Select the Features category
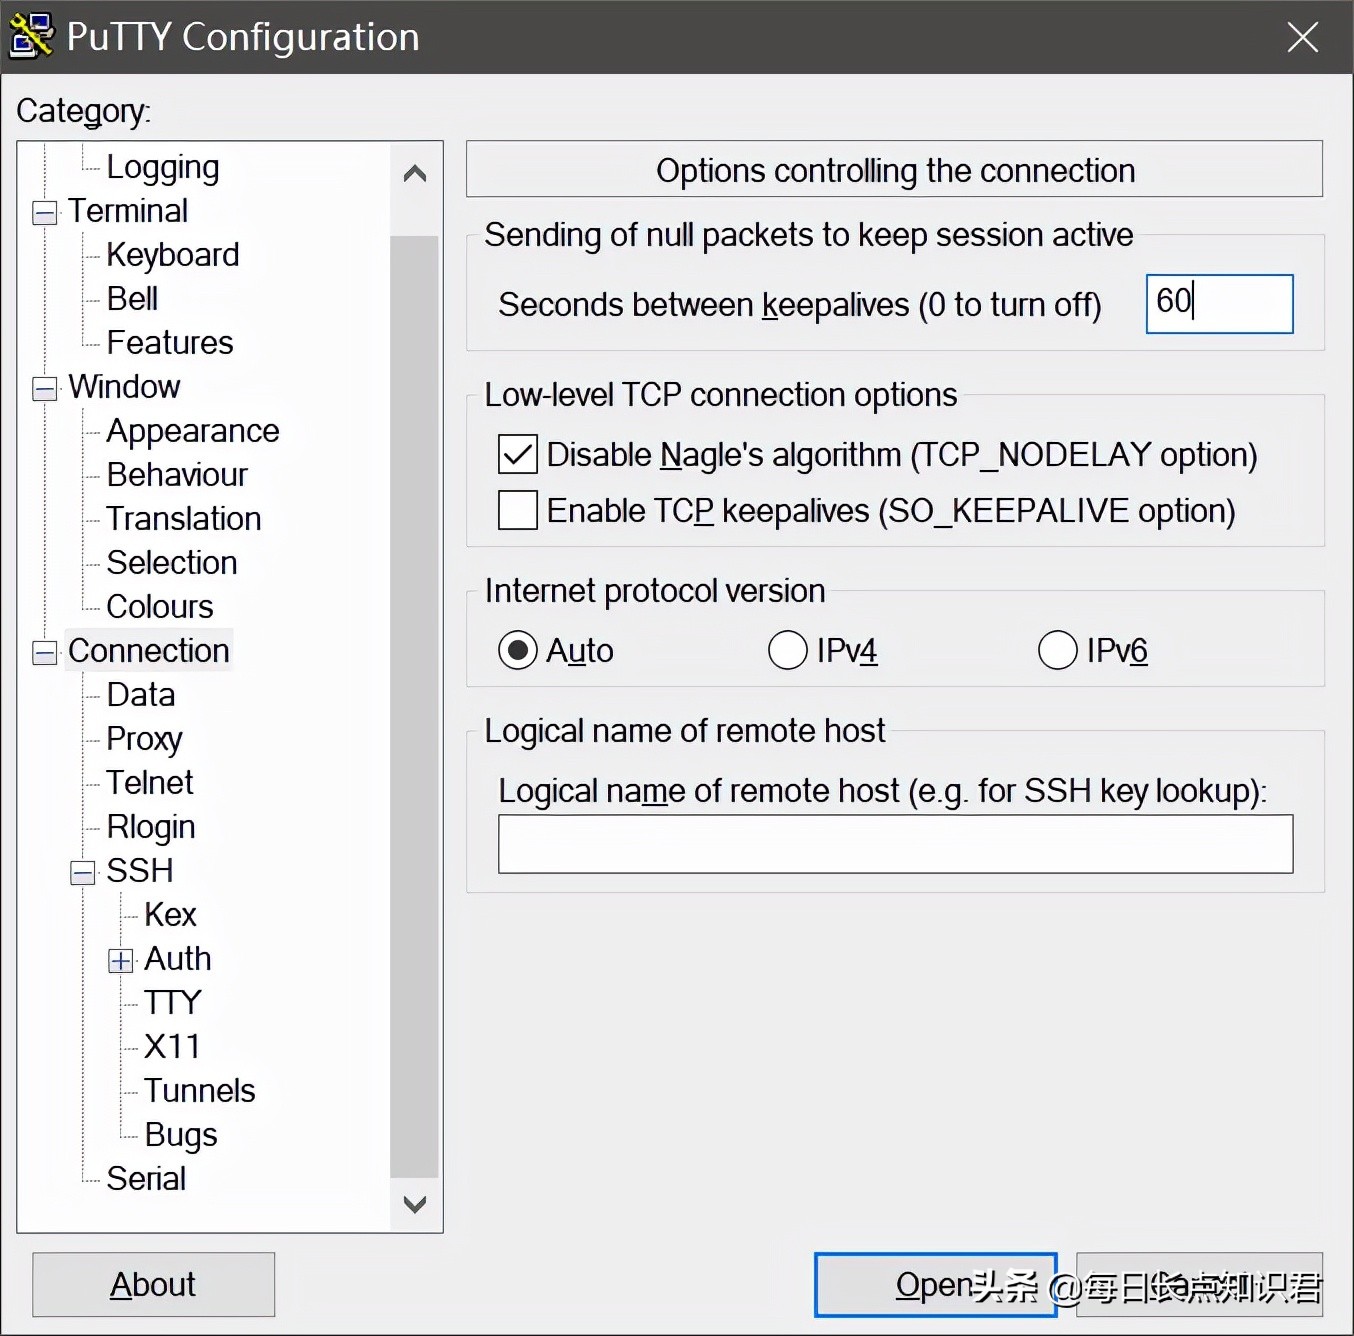This screenshot has width=1354, height=1336. (x=170, y=343)
